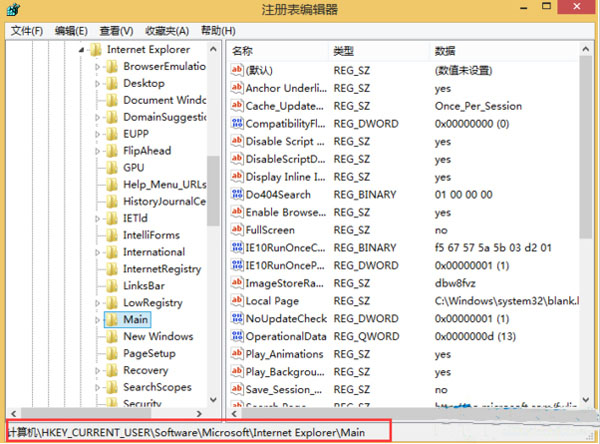600x444 pixels.
Task: Select the IntelliForms folder icon
Action: [112, 235]
